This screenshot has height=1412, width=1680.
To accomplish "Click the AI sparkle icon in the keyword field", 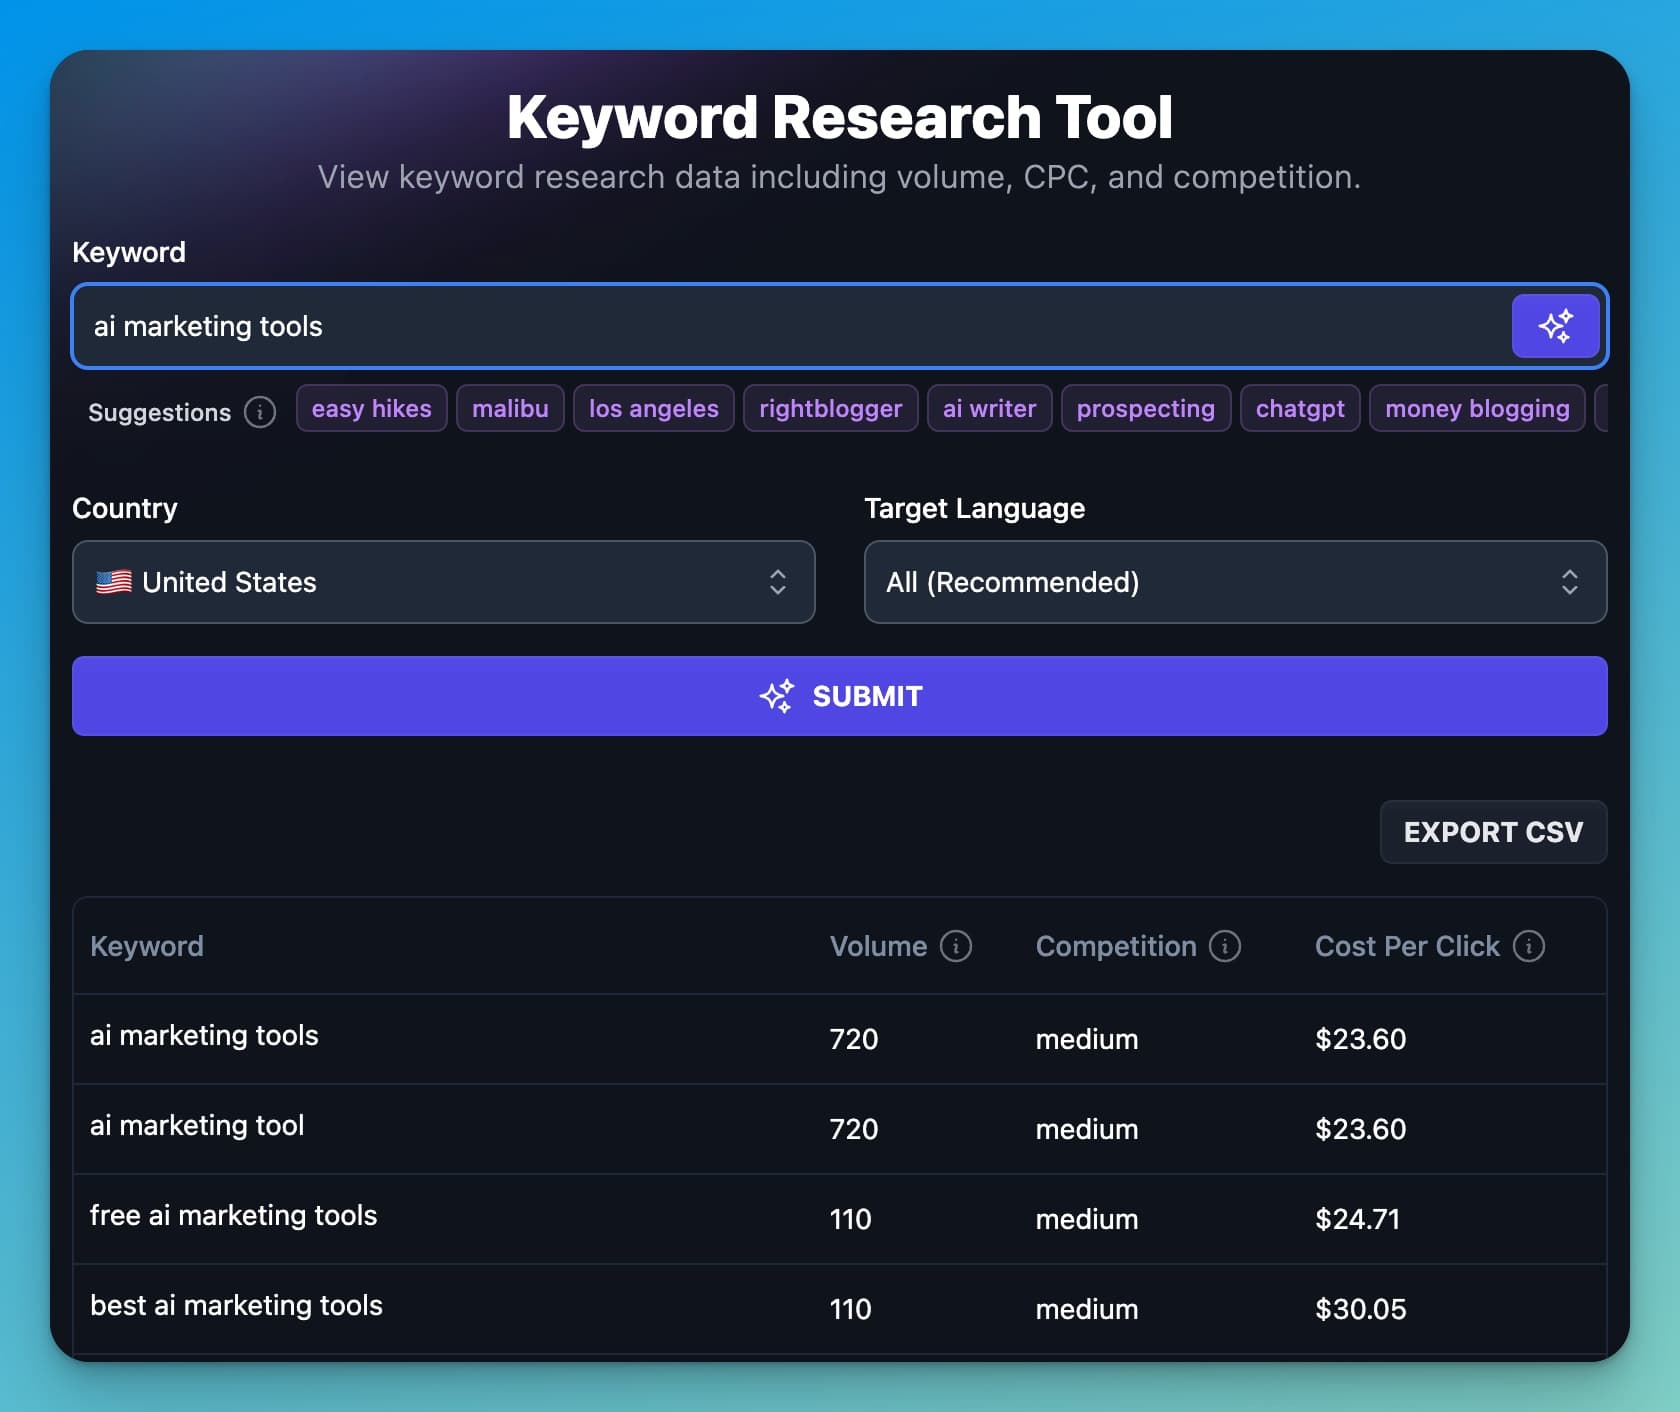I will (x=1556, y=325).
